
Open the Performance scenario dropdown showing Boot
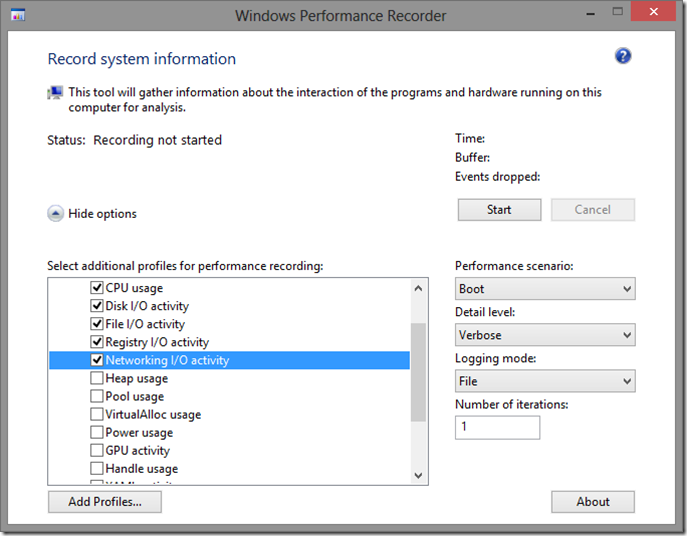[545, 289]
